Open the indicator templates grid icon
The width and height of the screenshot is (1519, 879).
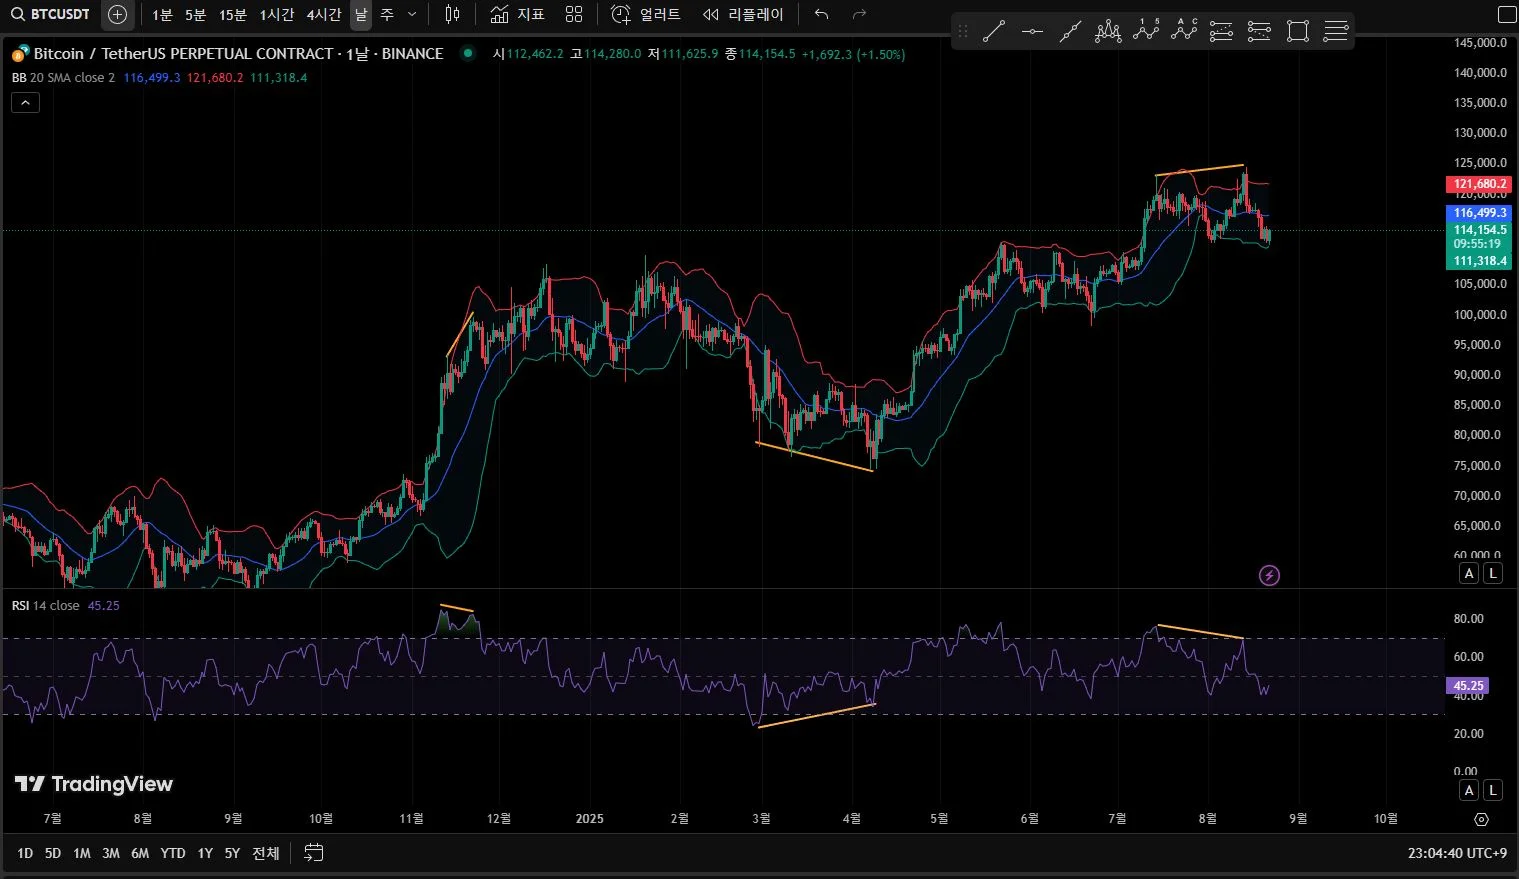click(573, 14)
